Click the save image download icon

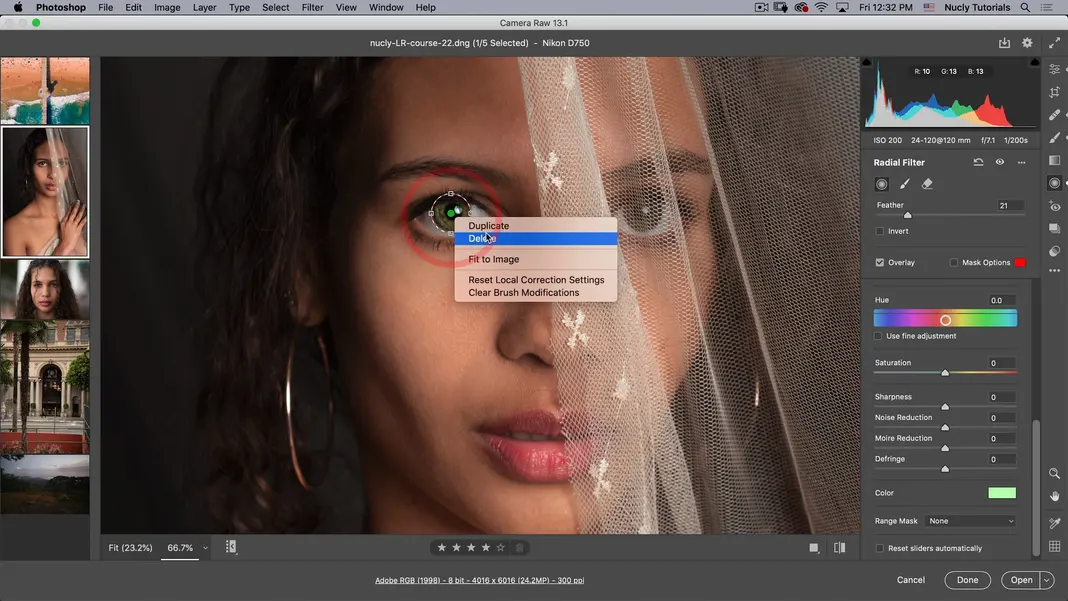tap(1004, 42)
